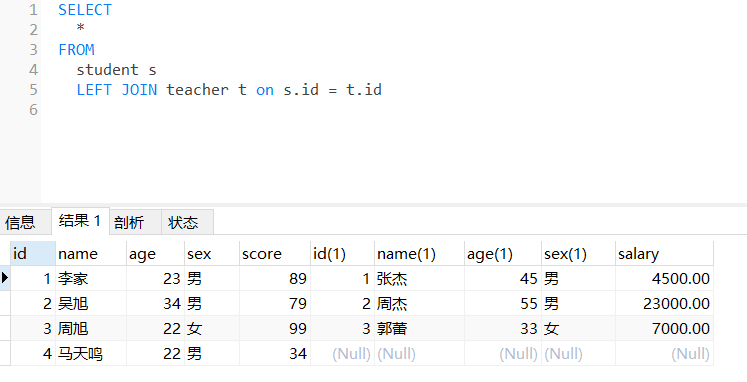Select score cell 34
Screen dimensions: 747x382
(275, 353)
